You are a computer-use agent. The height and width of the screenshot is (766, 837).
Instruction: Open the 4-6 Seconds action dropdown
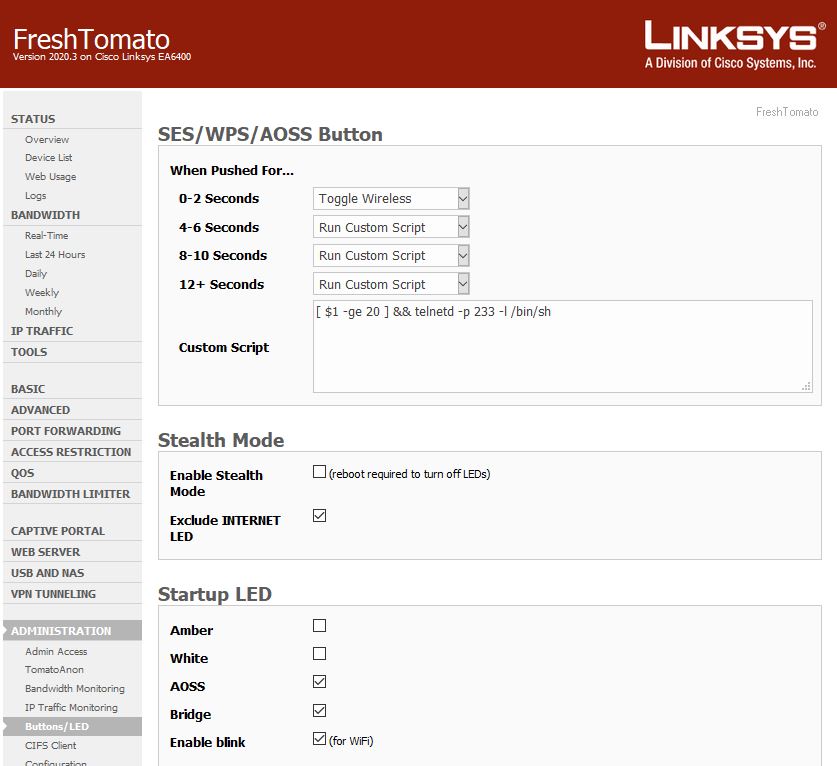pos(391,227)
